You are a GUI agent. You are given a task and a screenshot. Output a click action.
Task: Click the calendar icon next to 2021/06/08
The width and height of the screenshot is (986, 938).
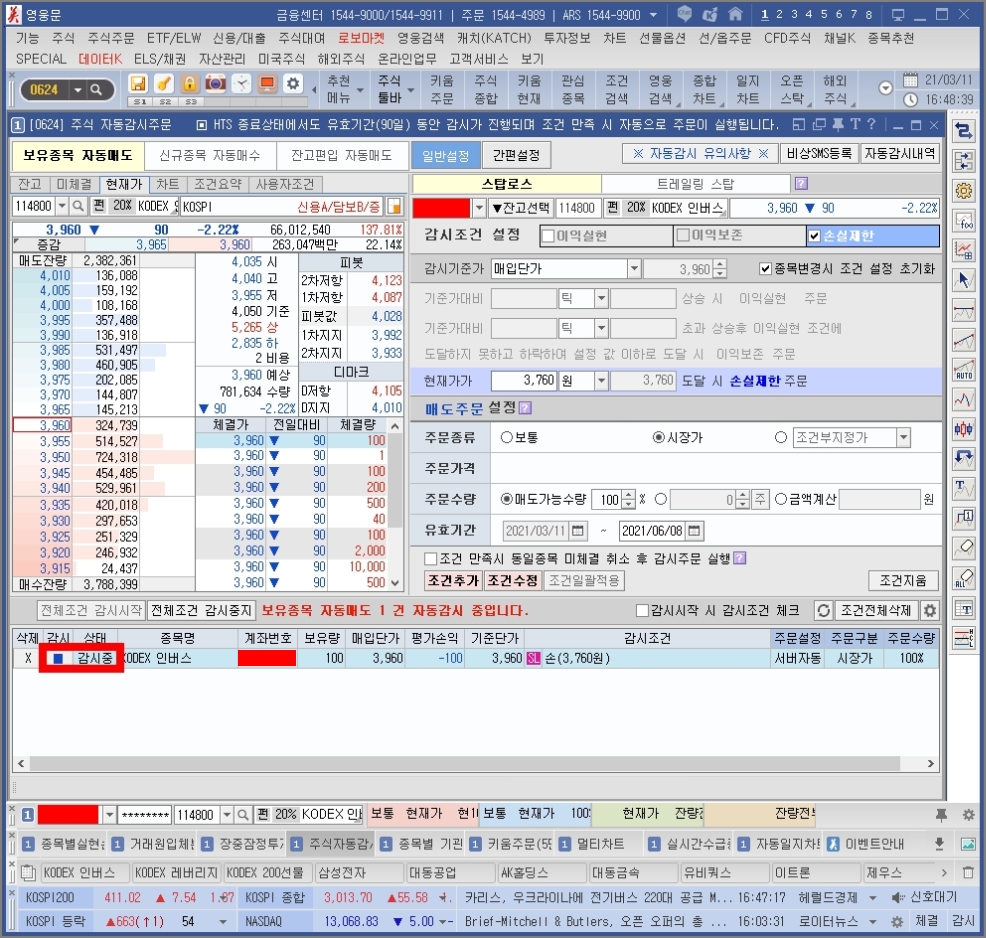[x=694, y=531]
